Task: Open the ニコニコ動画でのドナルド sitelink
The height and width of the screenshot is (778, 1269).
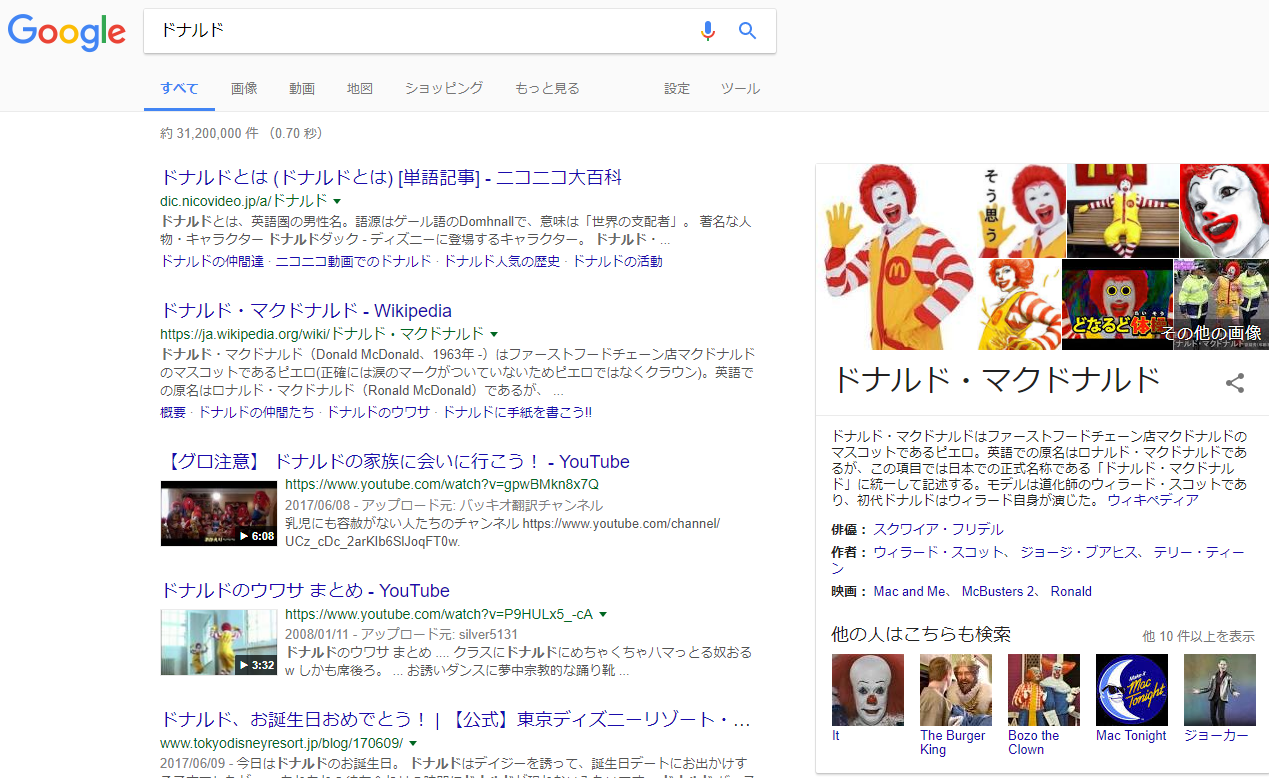Action: pyautogui.click(x=353, y=261)
